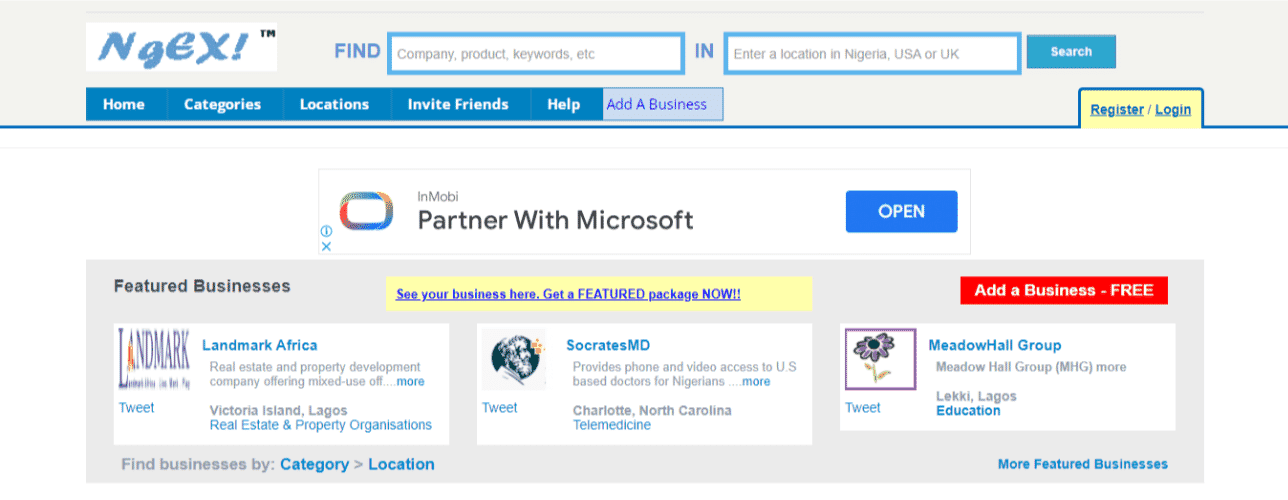Find businesses by Category link

point(314,464)
